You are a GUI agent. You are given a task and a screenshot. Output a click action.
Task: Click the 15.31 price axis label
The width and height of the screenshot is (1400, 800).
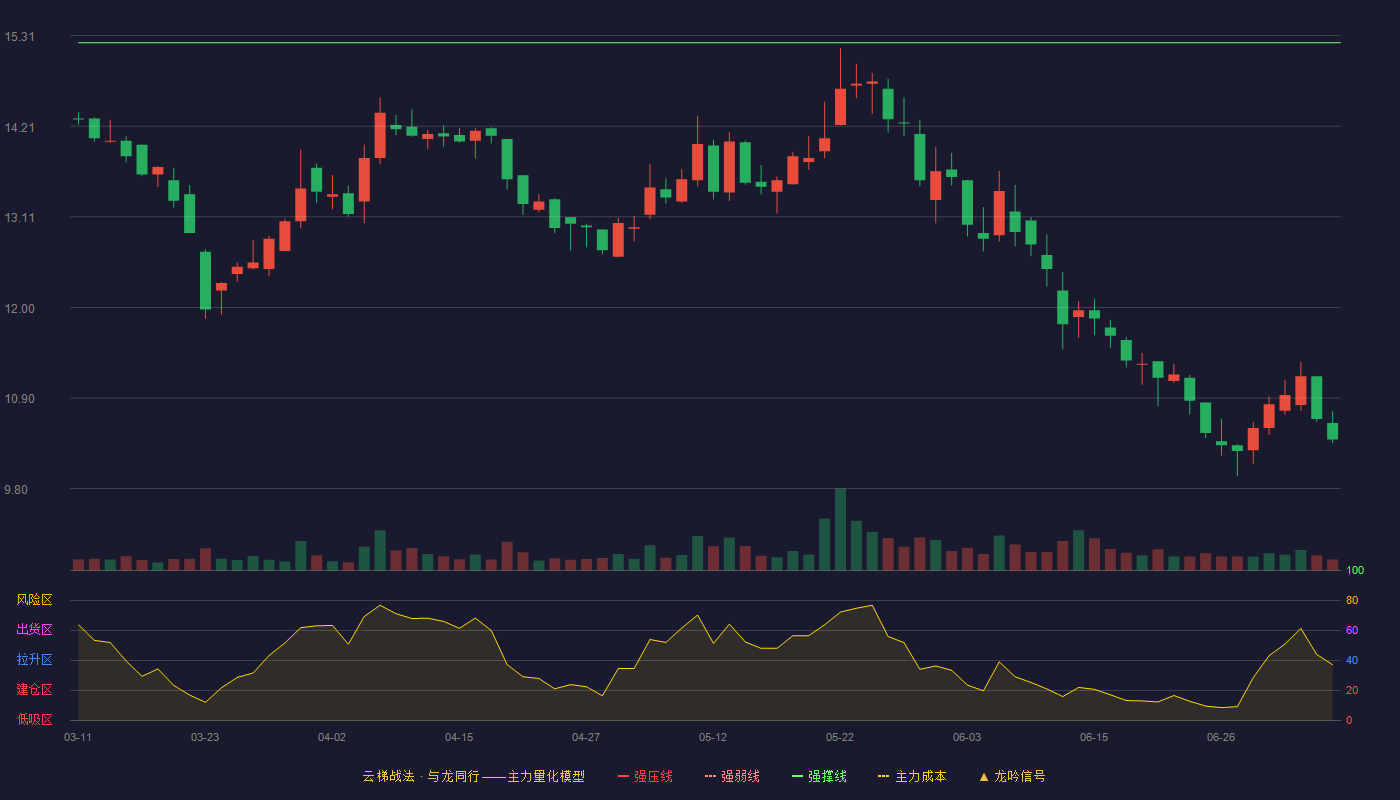point(19,37)
